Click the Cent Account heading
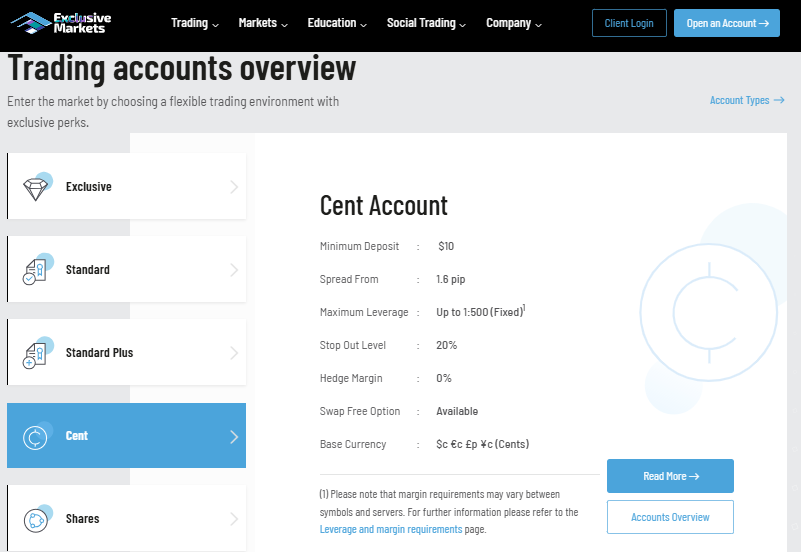Image resolution: width=801 pixels, height=552 pixels. (x=384, y=206)
